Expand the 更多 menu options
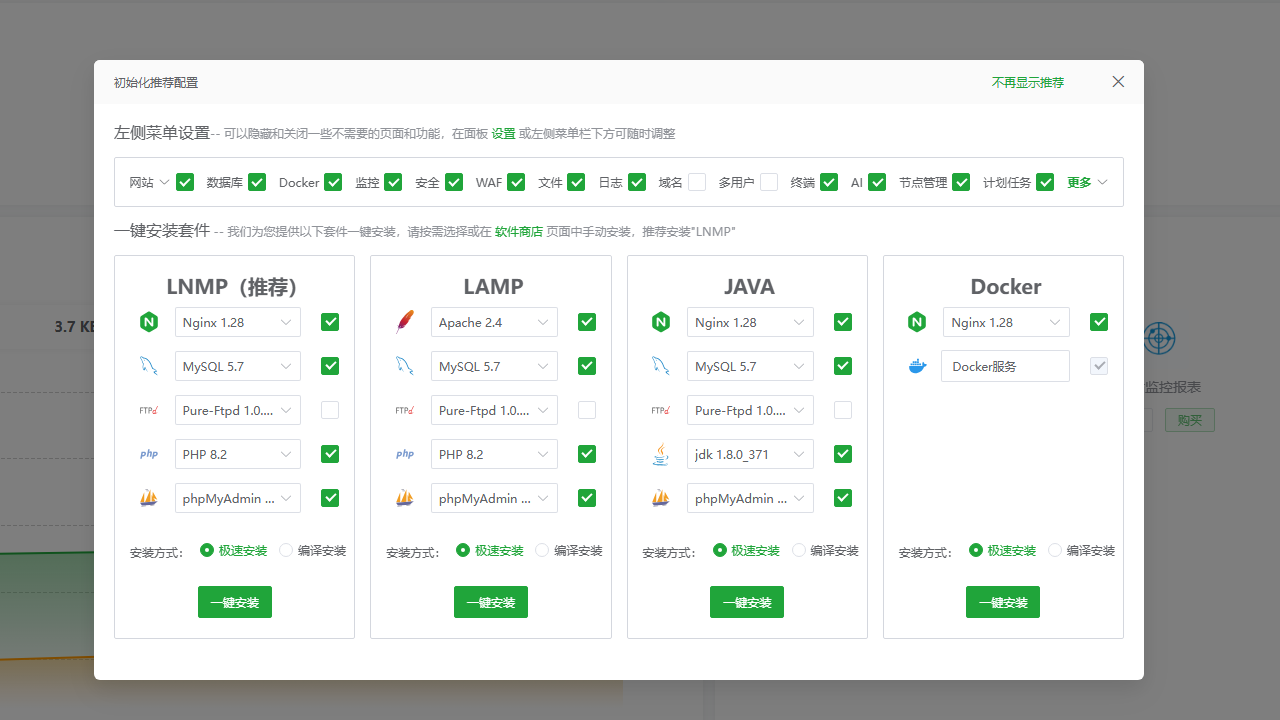 click(1087, 182)
